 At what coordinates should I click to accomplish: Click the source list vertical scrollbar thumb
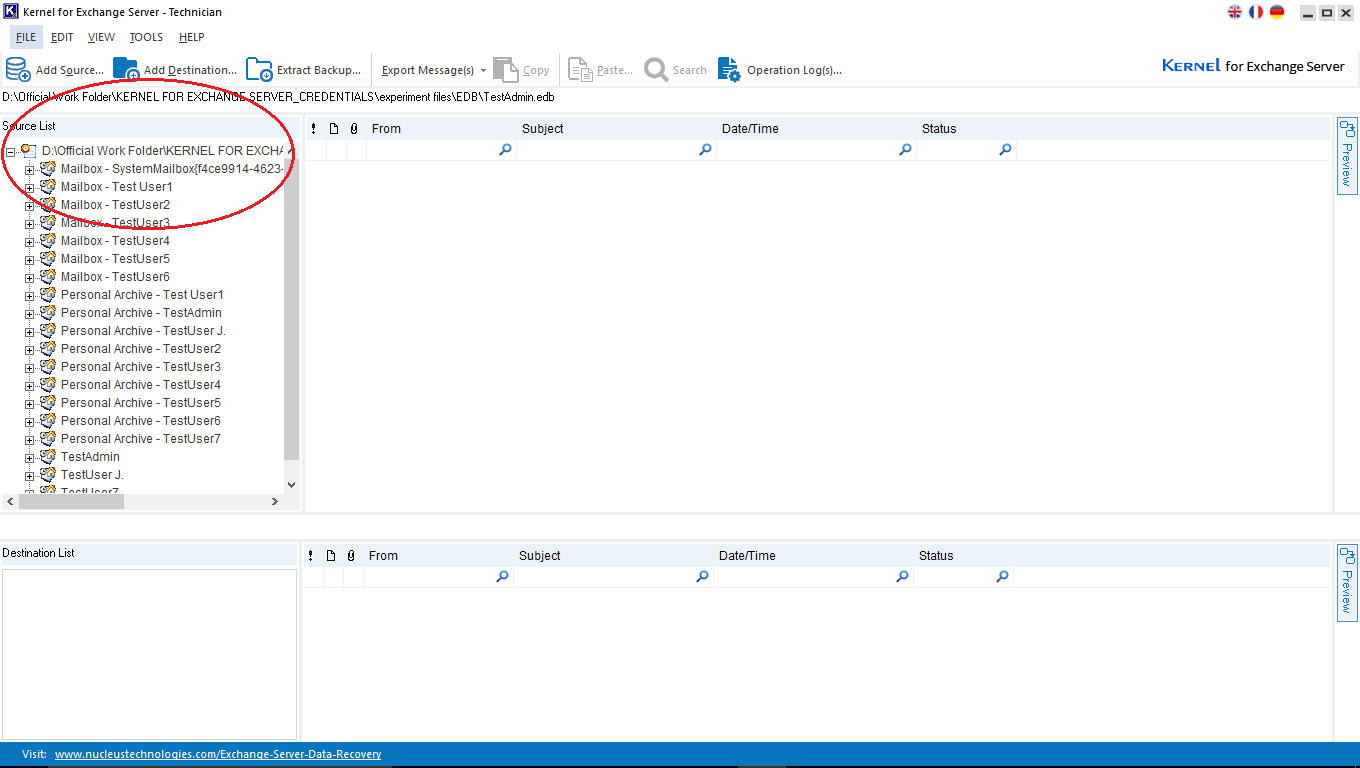click(x=291, y=309)
